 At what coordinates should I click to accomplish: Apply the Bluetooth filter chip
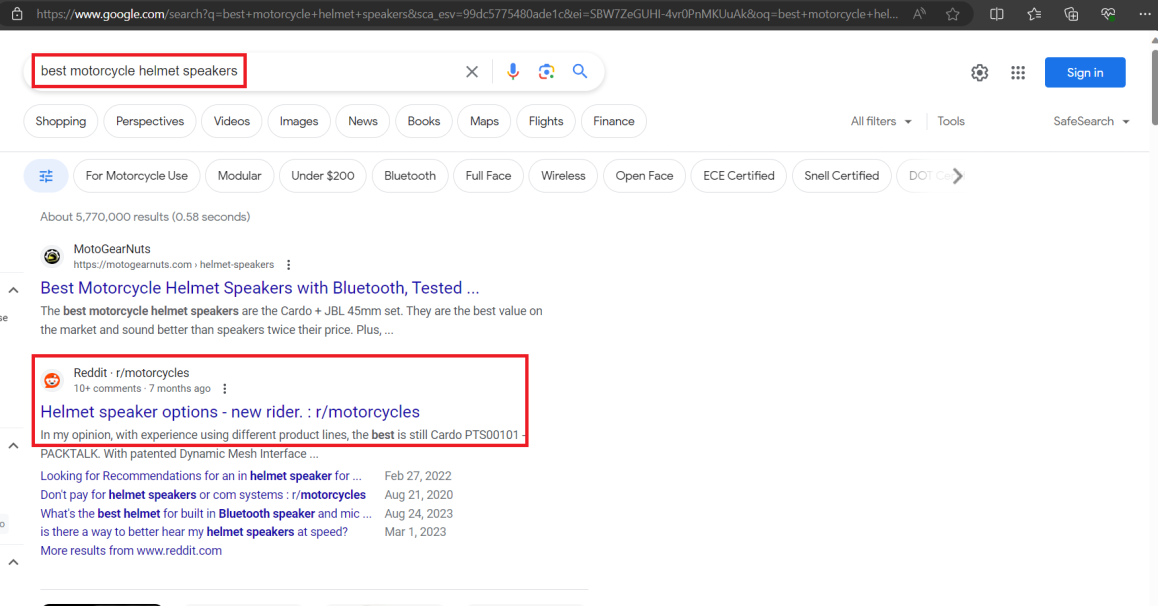pos(410,176)
